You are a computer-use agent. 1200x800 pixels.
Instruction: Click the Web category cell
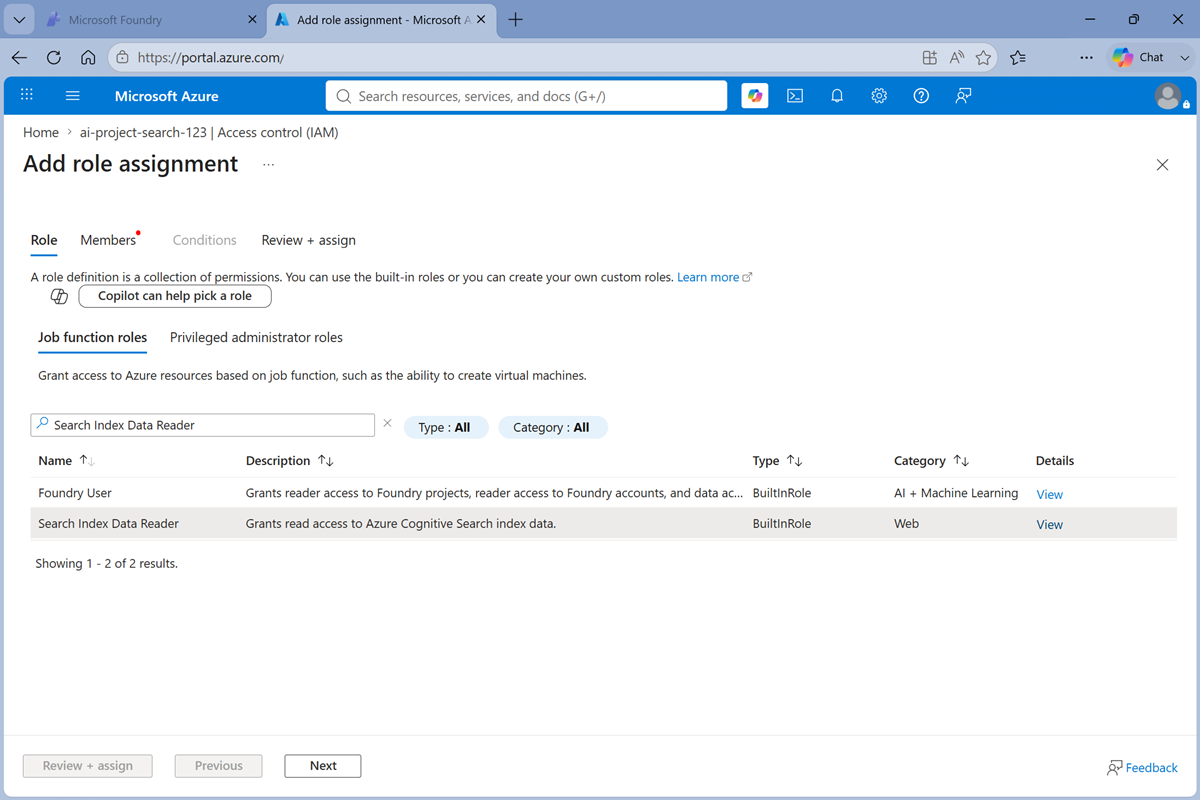pyautogui.click(x=906, y=523)
